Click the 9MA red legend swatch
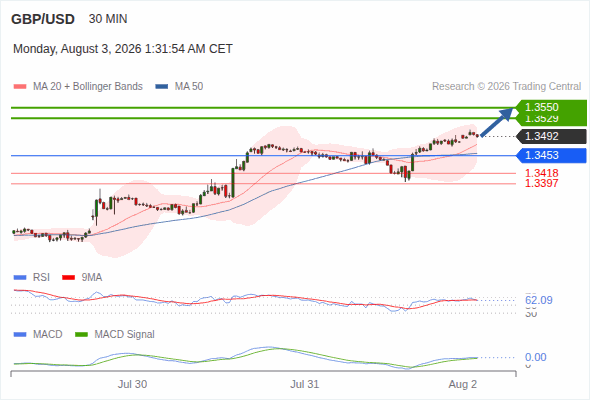The image size is (590, 400). pyautogui.click(x=68, y=278)
